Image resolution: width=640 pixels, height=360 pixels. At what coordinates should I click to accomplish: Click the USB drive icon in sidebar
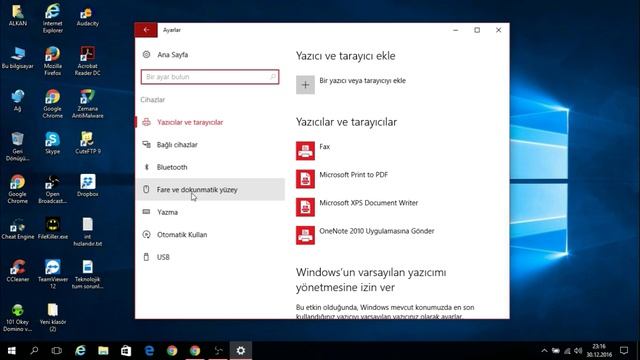[146, 257]
